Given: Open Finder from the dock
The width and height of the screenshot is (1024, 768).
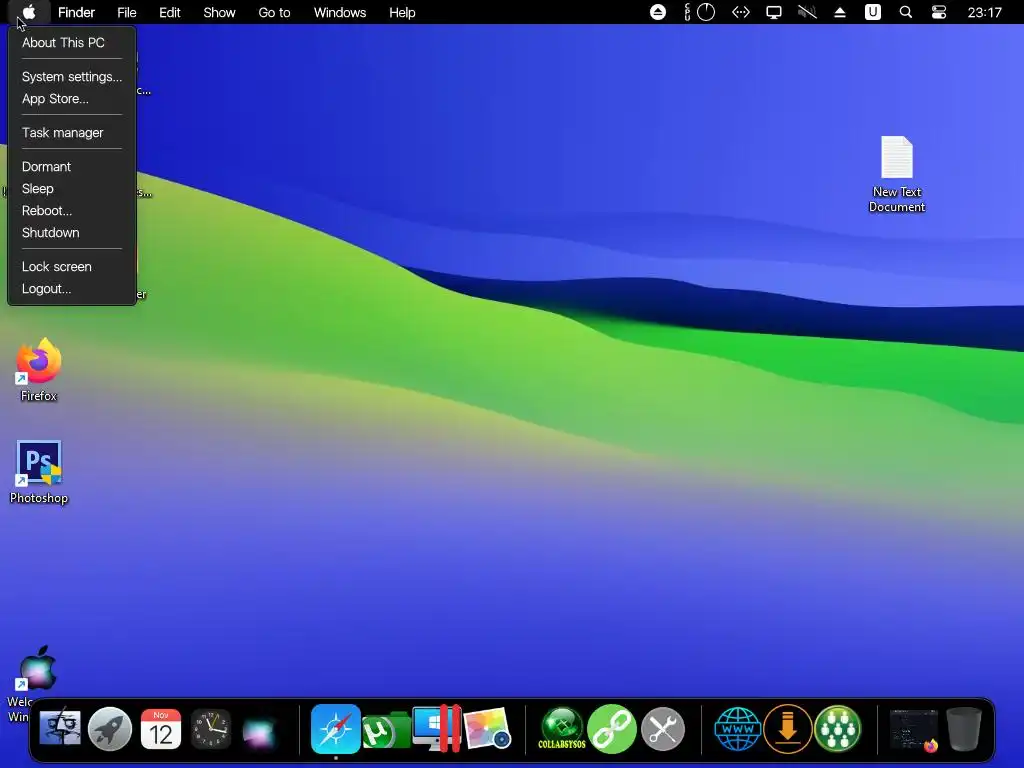Looking at the screenshot, I should point(60,728).
